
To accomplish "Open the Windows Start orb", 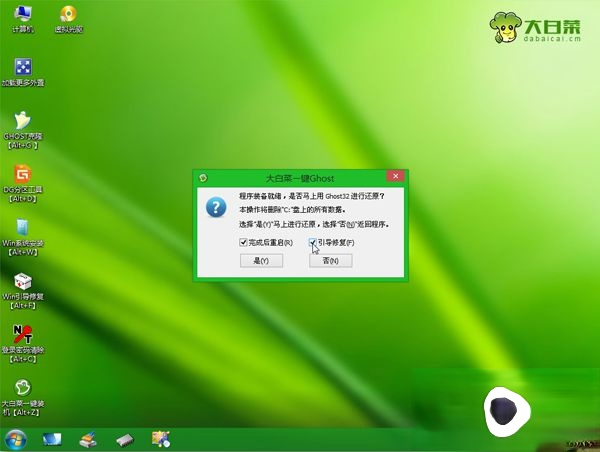I will pyautogui.click(x=16, y=439).
